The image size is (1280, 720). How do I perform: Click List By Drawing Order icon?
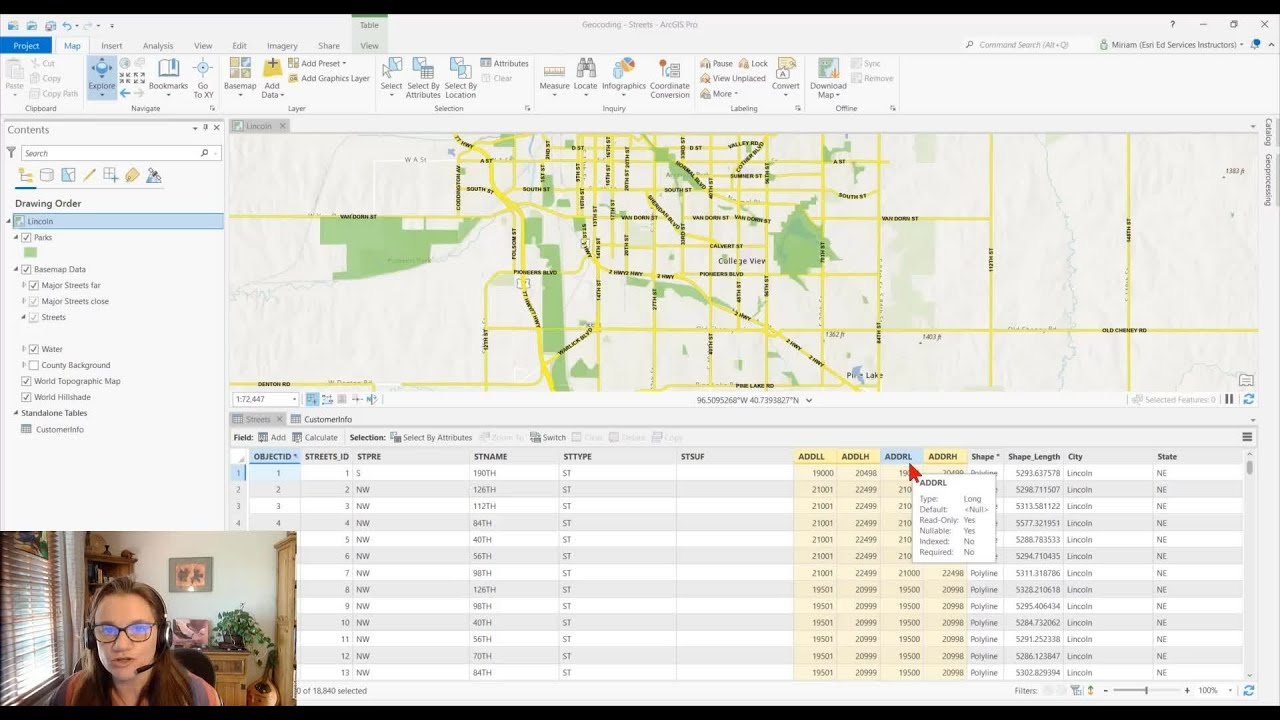point(26,175)
